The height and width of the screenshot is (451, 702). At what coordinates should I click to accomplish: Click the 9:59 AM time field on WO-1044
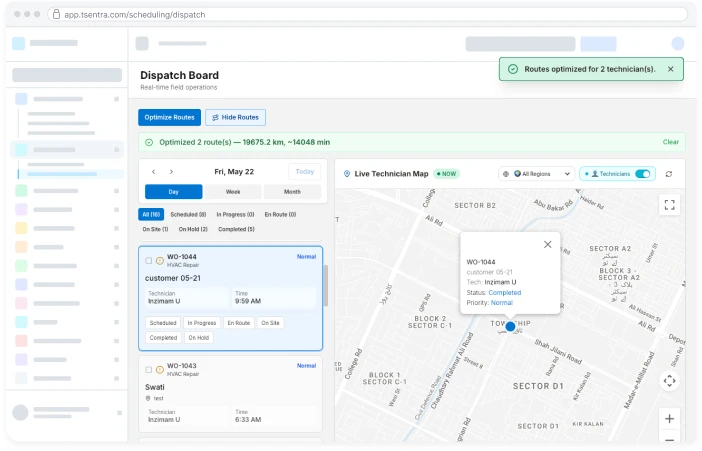point(274,297)
